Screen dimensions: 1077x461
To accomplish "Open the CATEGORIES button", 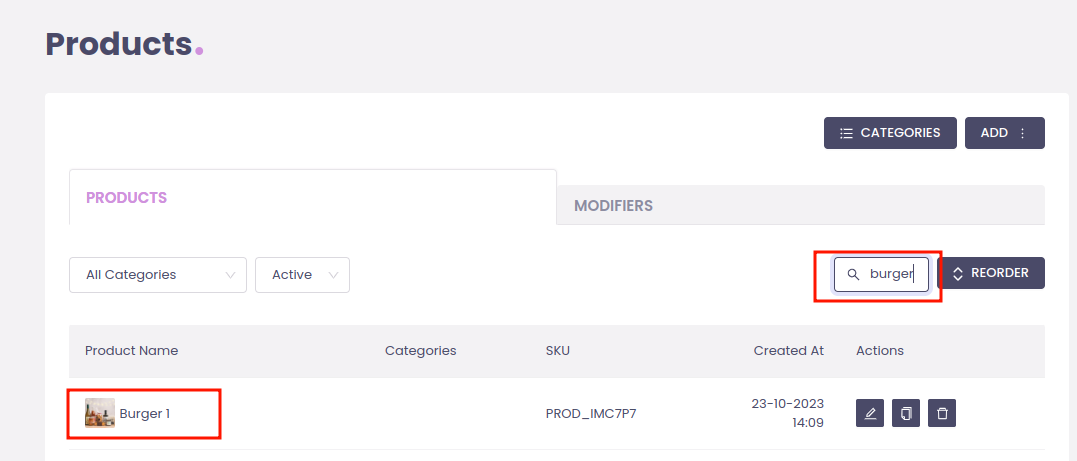I will tap(890, 133).
